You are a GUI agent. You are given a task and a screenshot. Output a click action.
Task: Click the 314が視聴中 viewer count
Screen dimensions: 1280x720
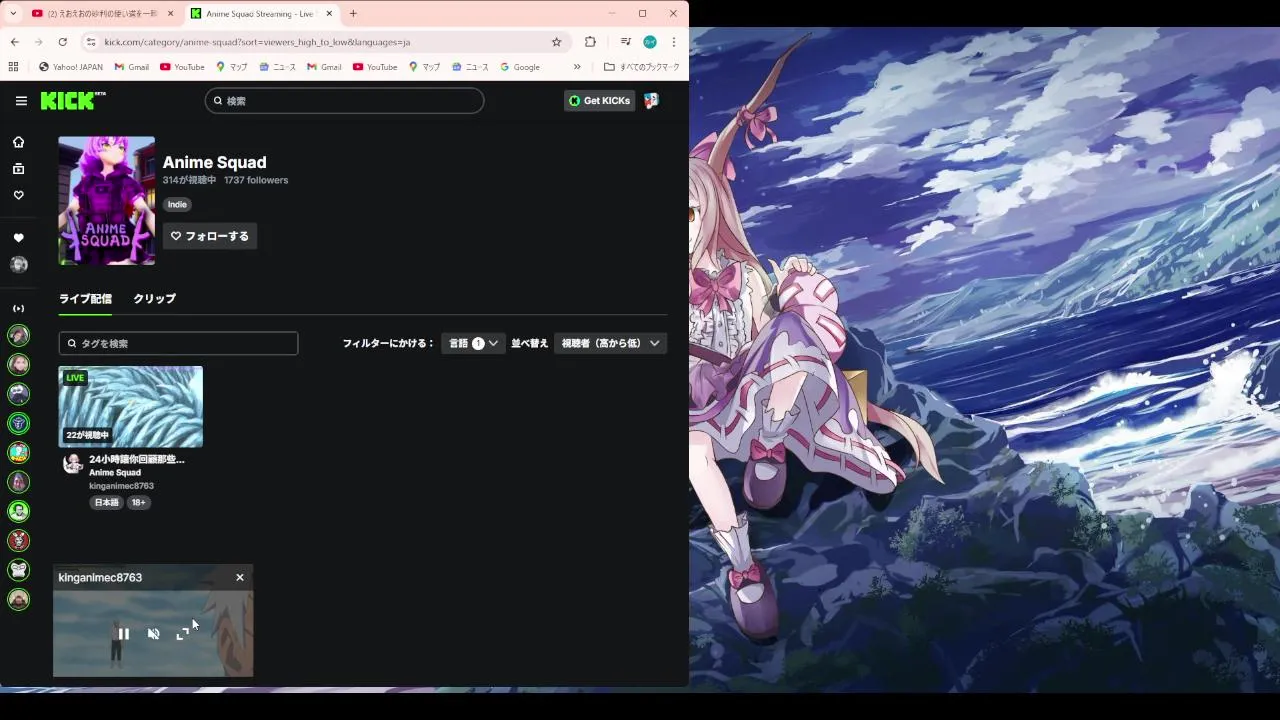pyautogui.click(x=190, y=180)
